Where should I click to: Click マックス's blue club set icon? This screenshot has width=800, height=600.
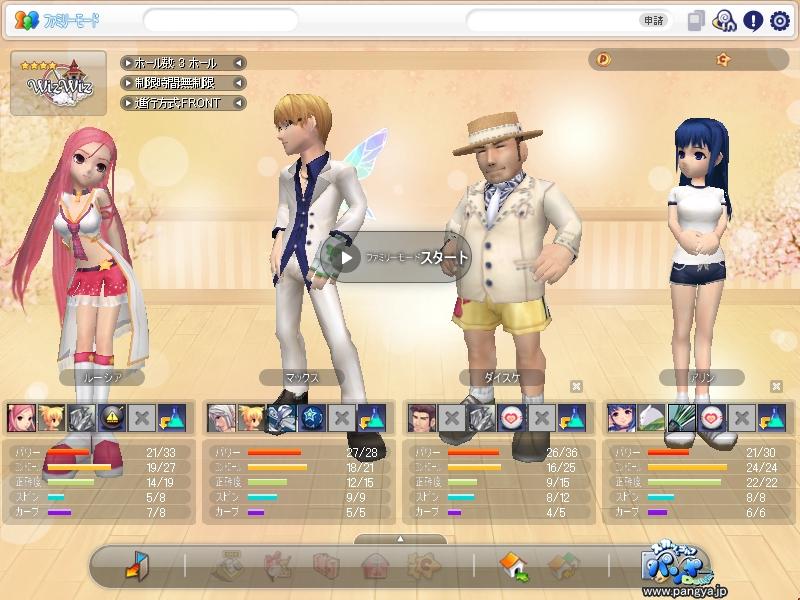282,418
